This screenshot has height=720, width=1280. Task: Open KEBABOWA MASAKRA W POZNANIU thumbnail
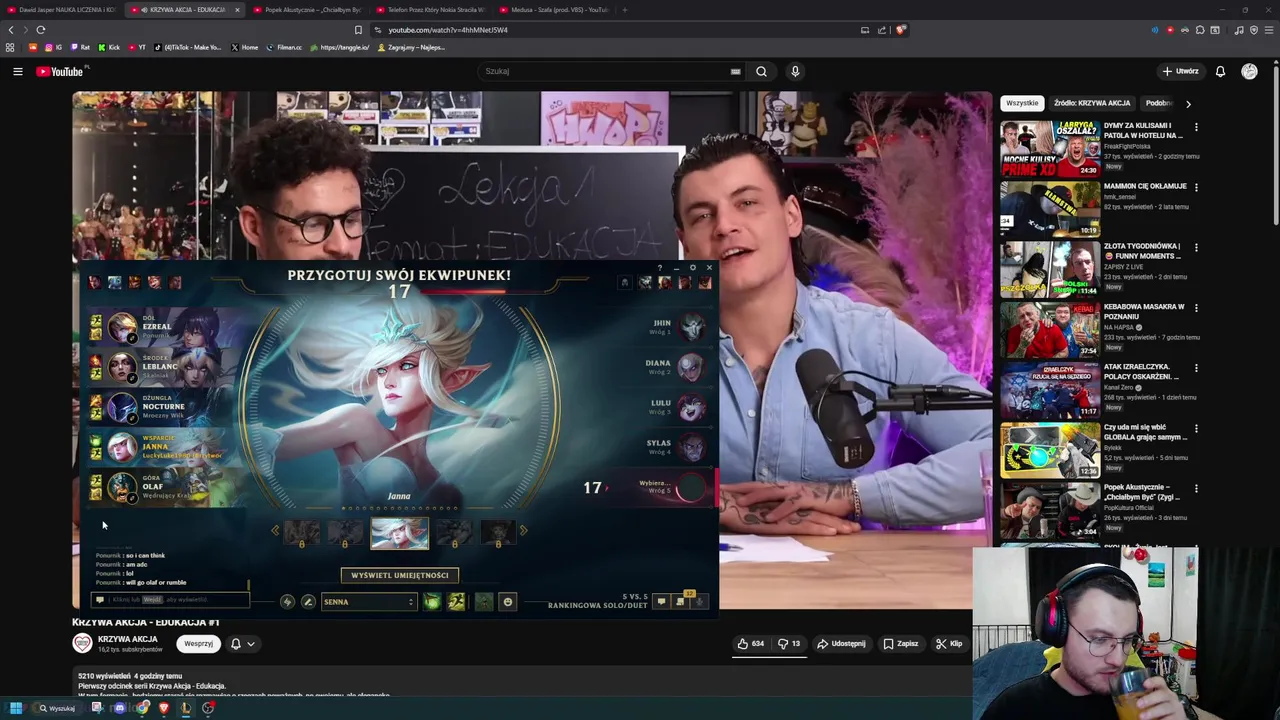[x=1050, y=329]
